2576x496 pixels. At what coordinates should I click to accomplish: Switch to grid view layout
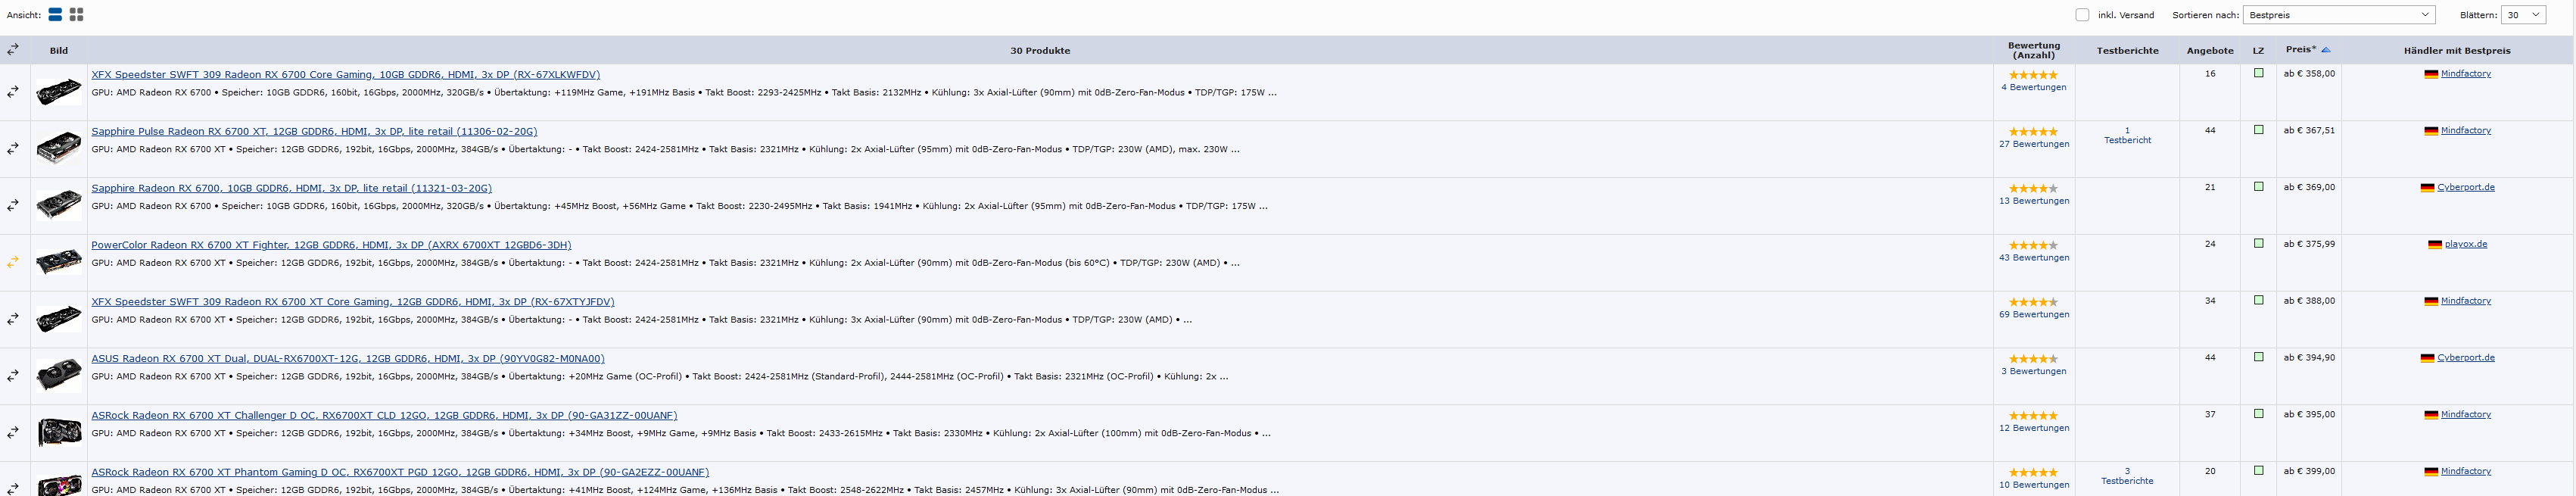tap(77, 14)
